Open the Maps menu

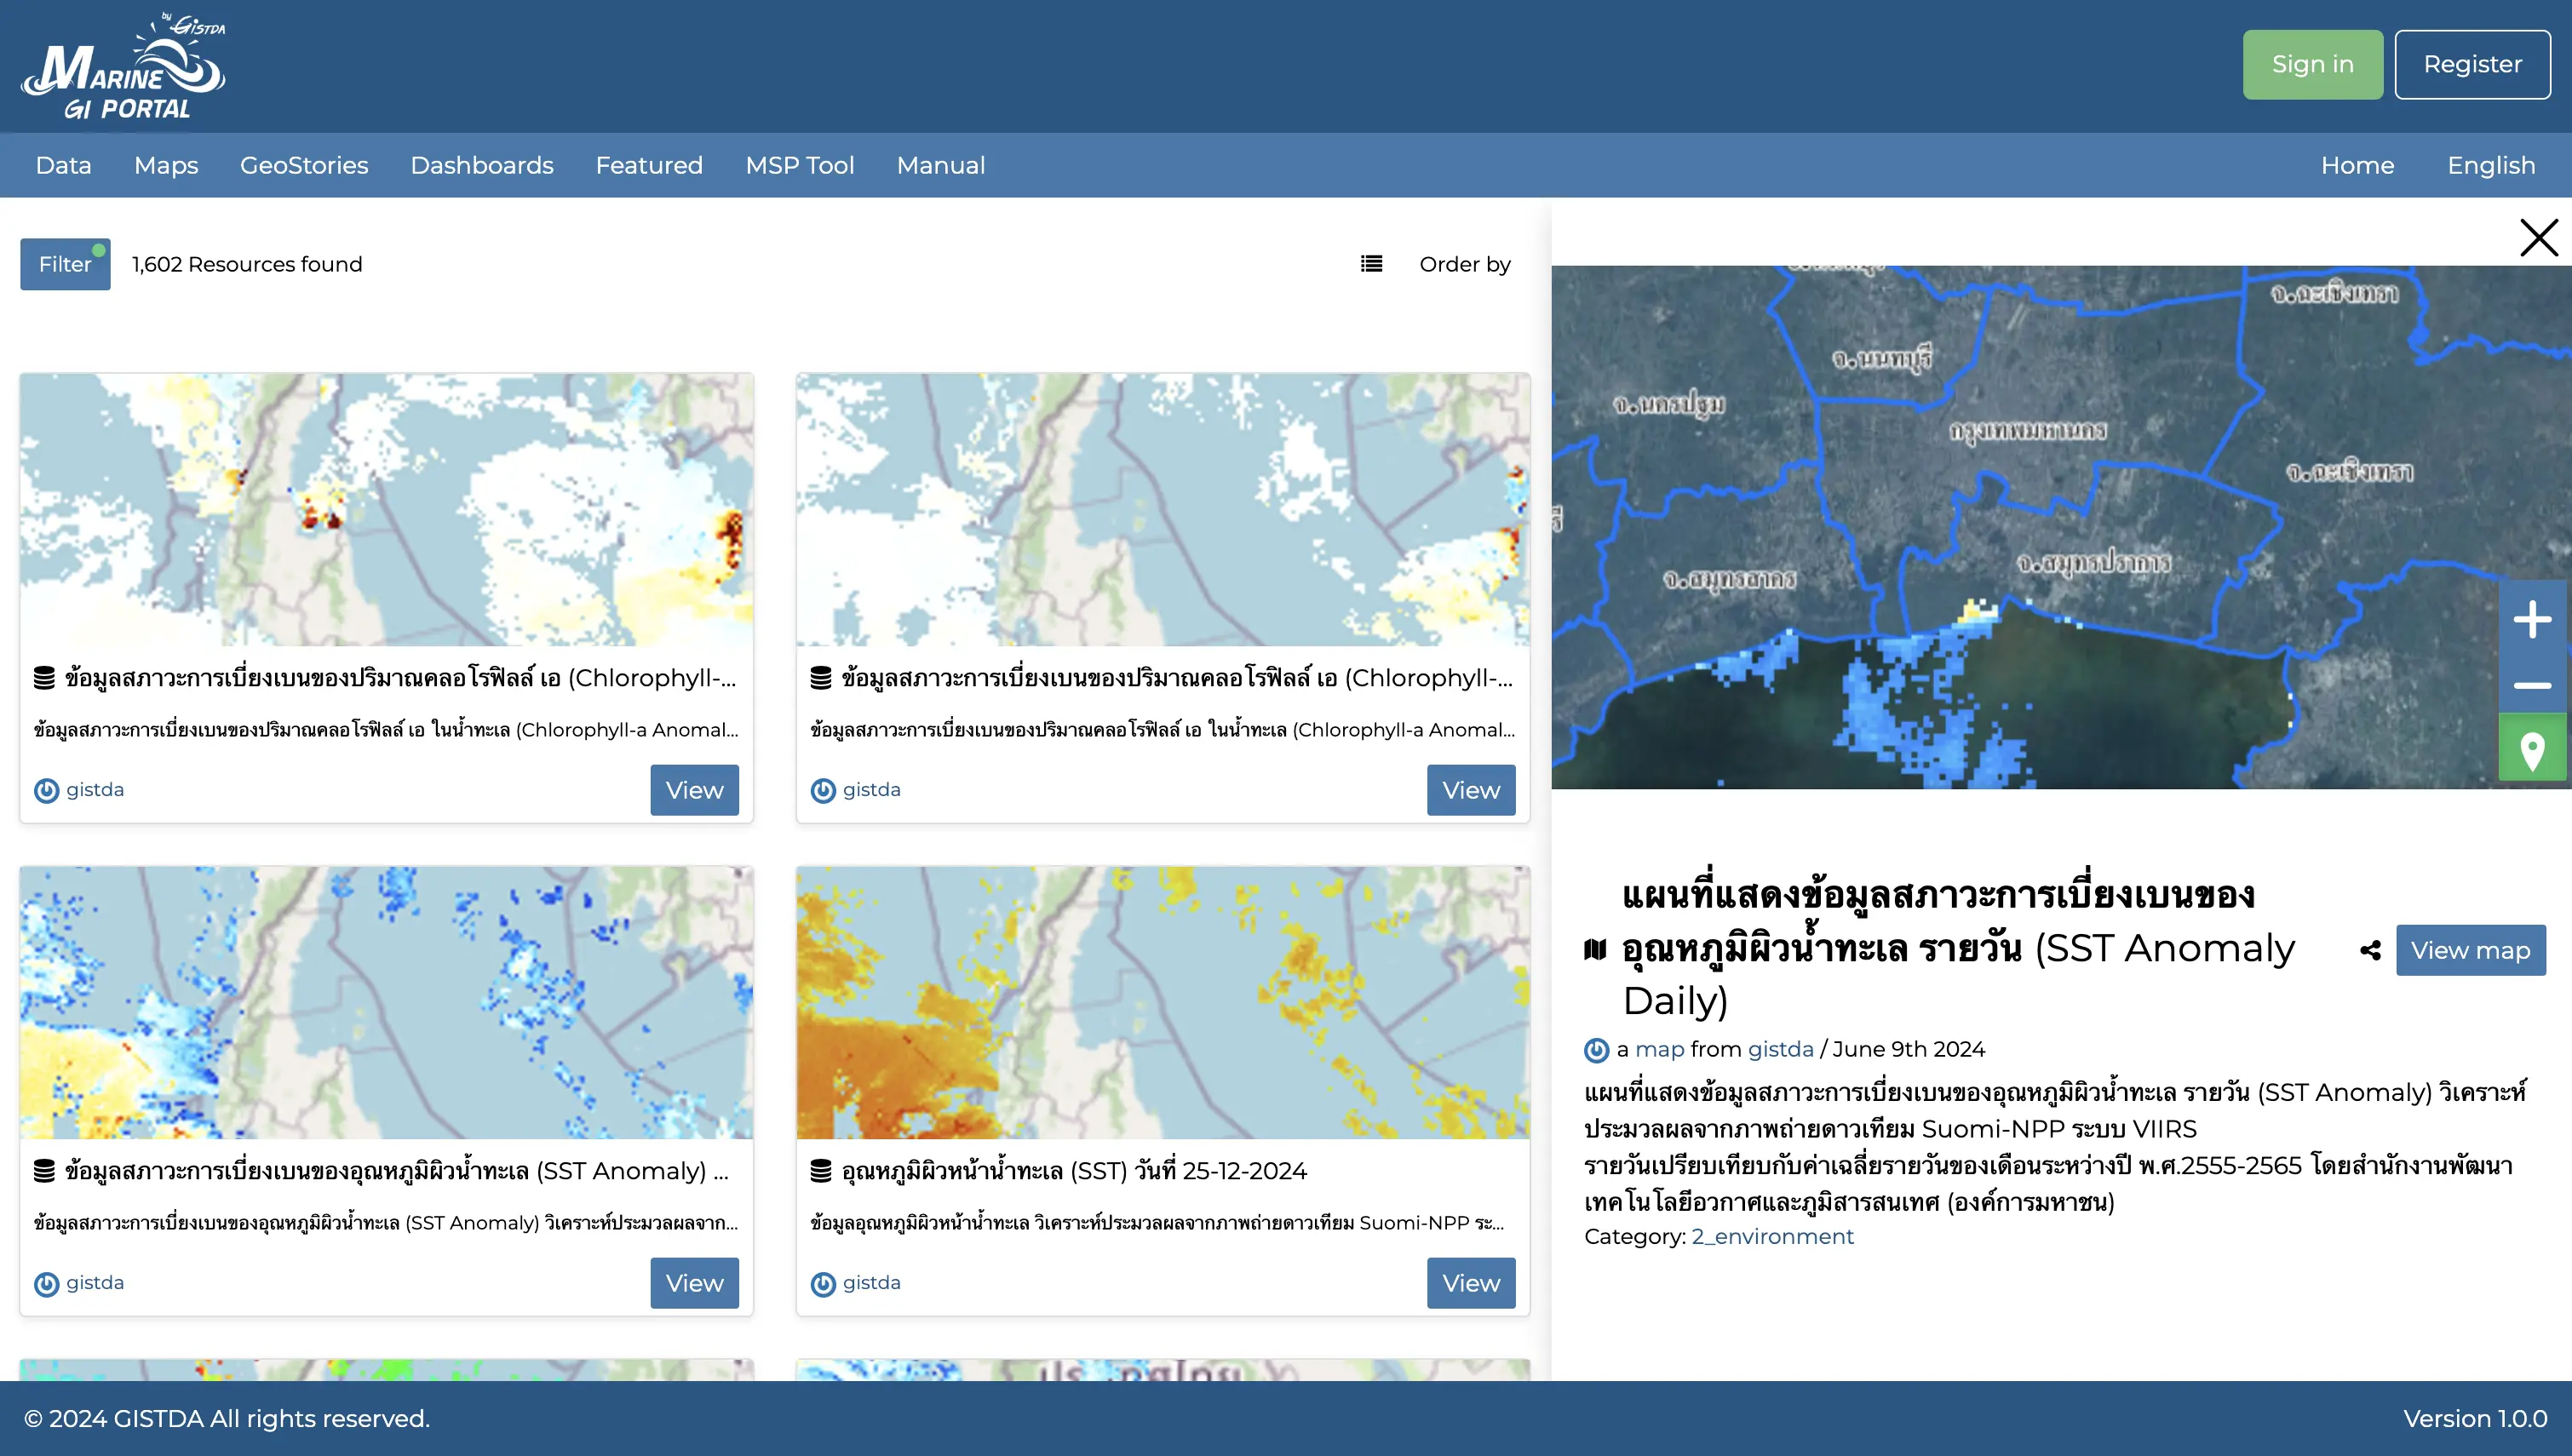point(166,165)
